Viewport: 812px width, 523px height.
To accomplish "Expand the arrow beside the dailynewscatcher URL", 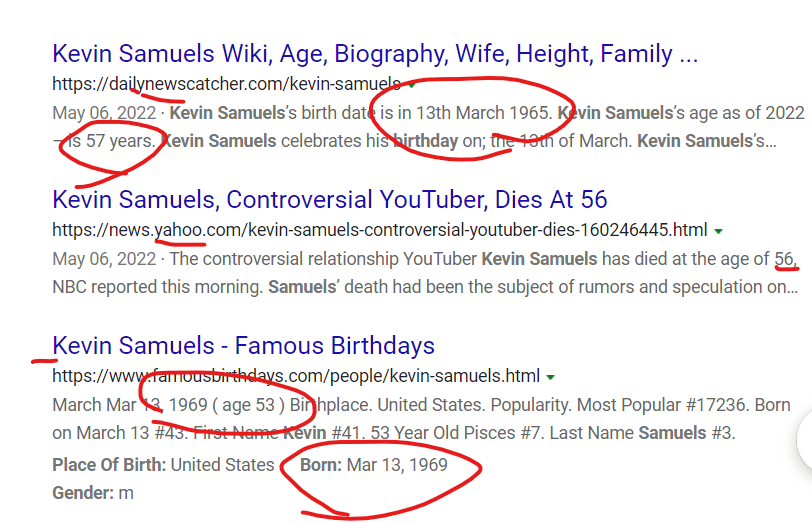I will click(x=411, y=84).
